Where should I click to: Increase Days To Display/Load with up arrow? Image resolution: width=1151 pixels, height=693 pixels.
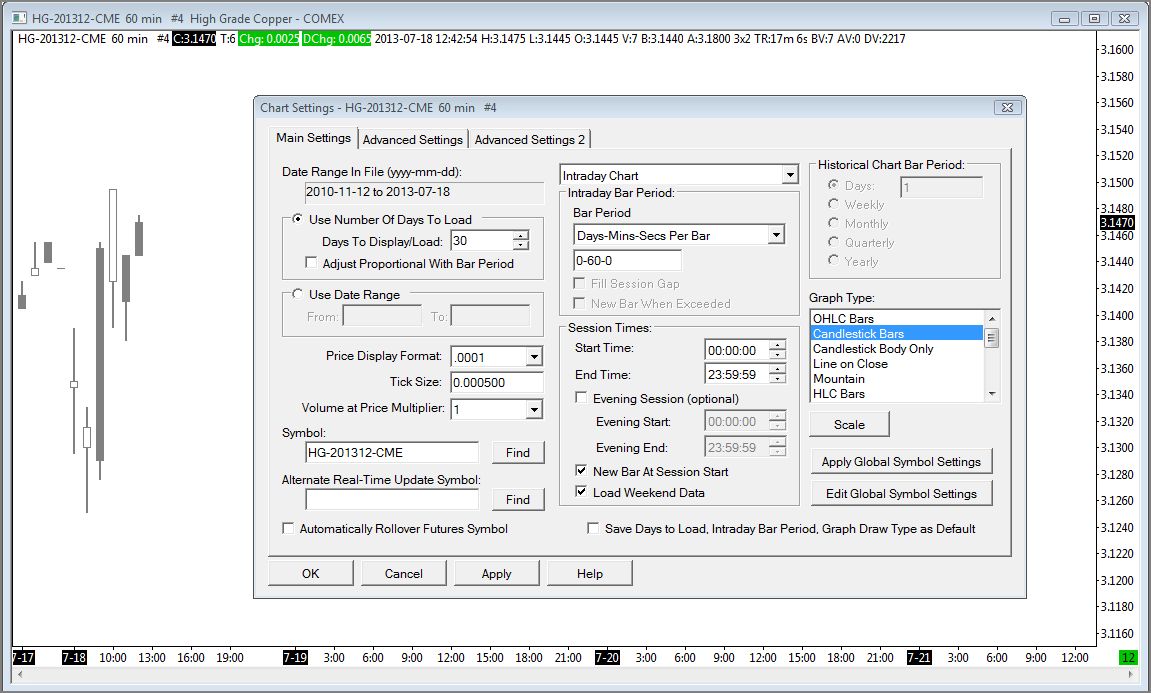[x=520, y=236]
